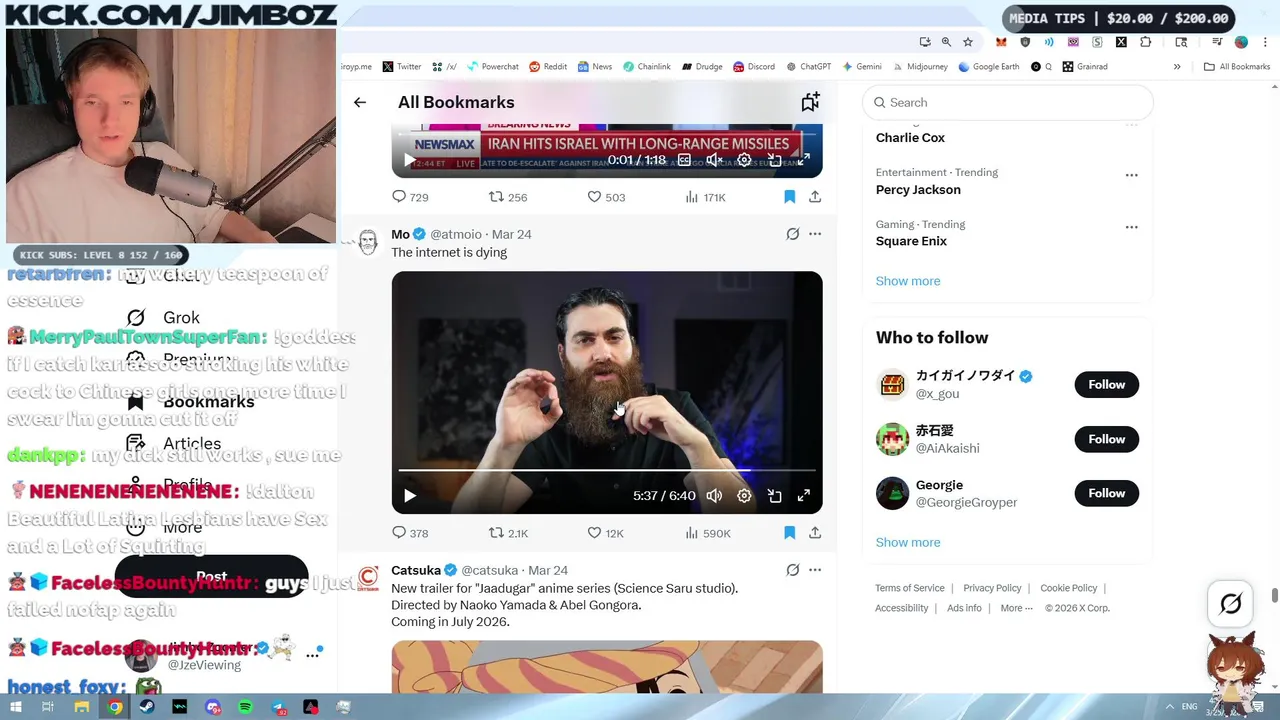Toggle picture-in-picture on Newsmax video
This screenshot has height=720, width=1280.
click(774, 160)
